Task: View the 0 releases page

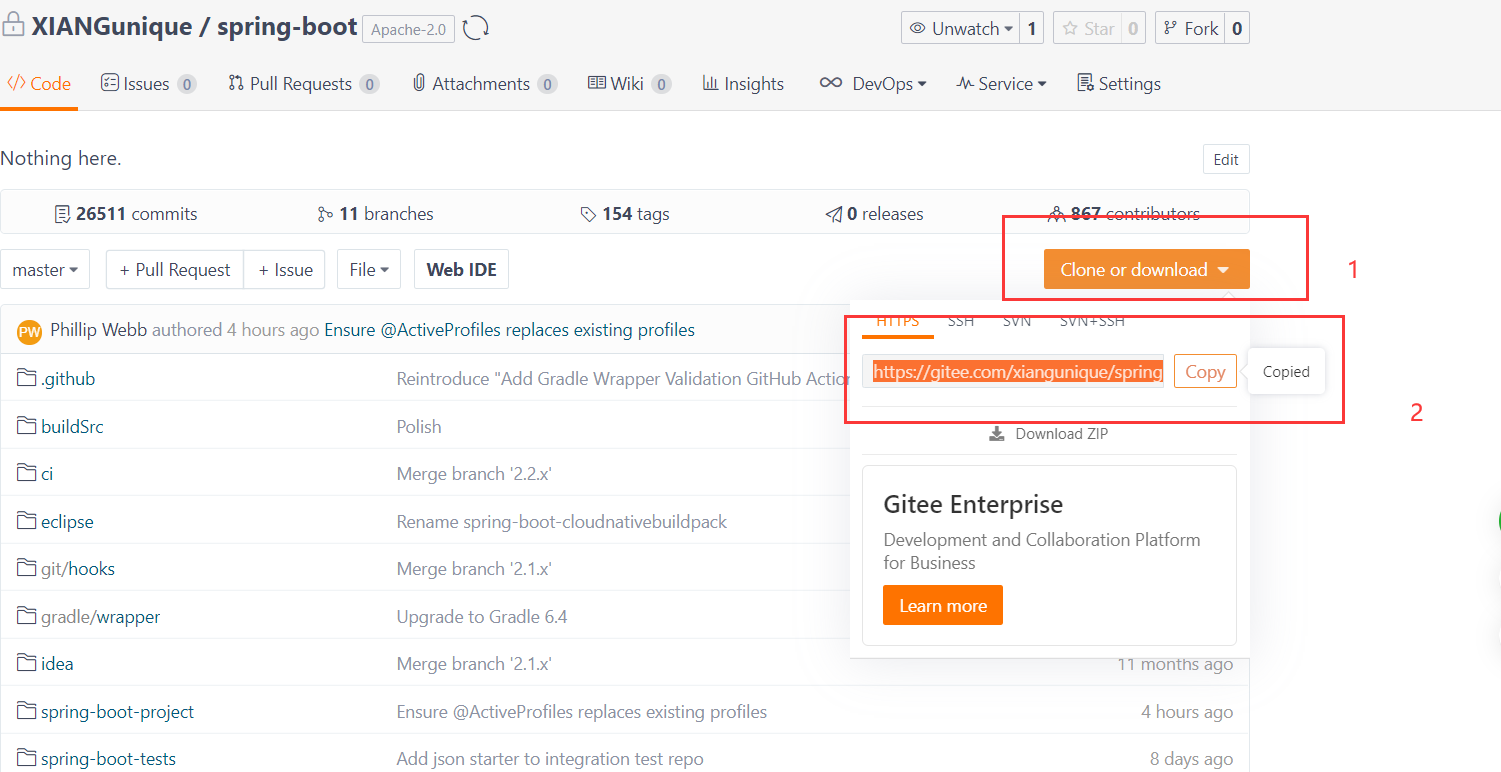Action: pyautogui.click(x=874, y=214)
